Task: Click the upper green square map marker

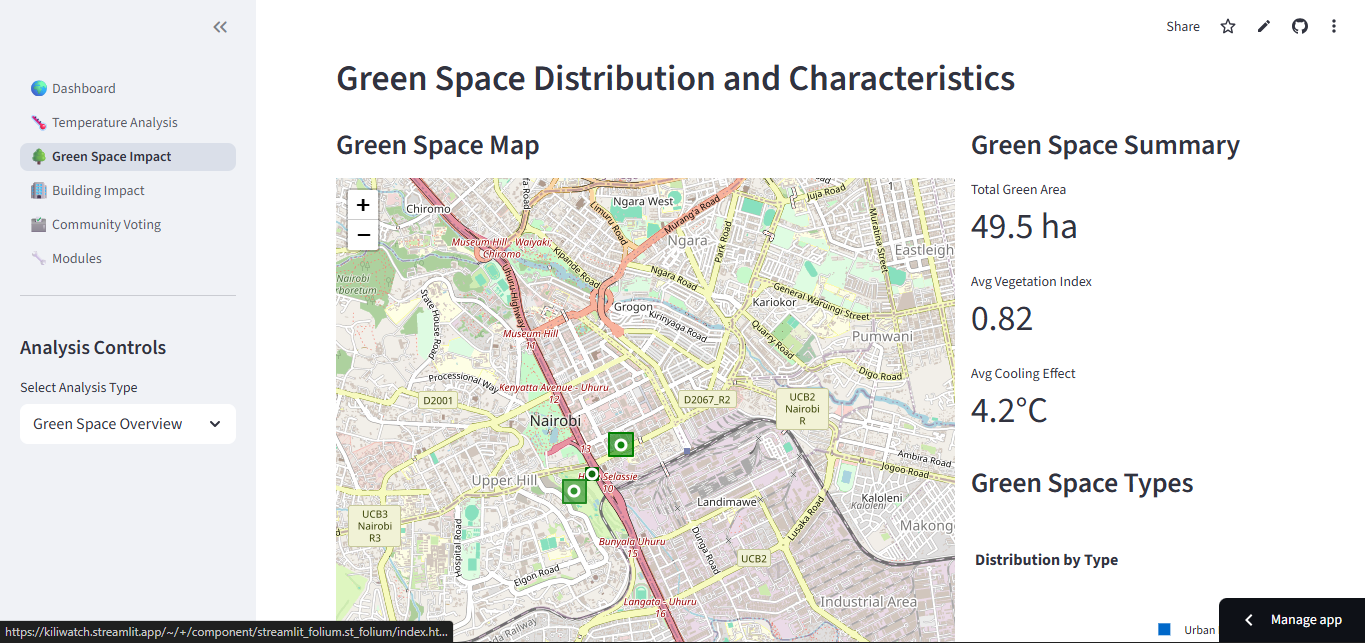Action: tap(621, 444)
